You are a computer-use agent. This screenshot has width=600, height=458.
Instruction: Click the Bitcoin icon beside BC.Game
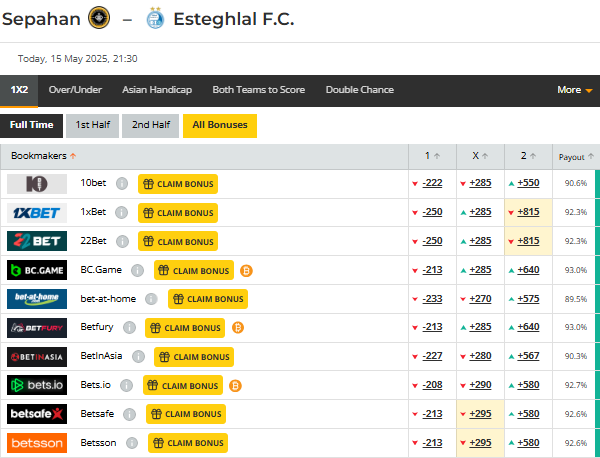(x=246, y=271)
